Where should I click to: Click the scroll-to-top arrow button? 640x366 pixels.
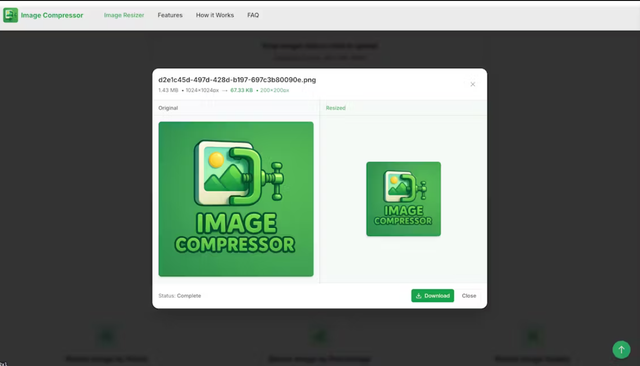621,350
